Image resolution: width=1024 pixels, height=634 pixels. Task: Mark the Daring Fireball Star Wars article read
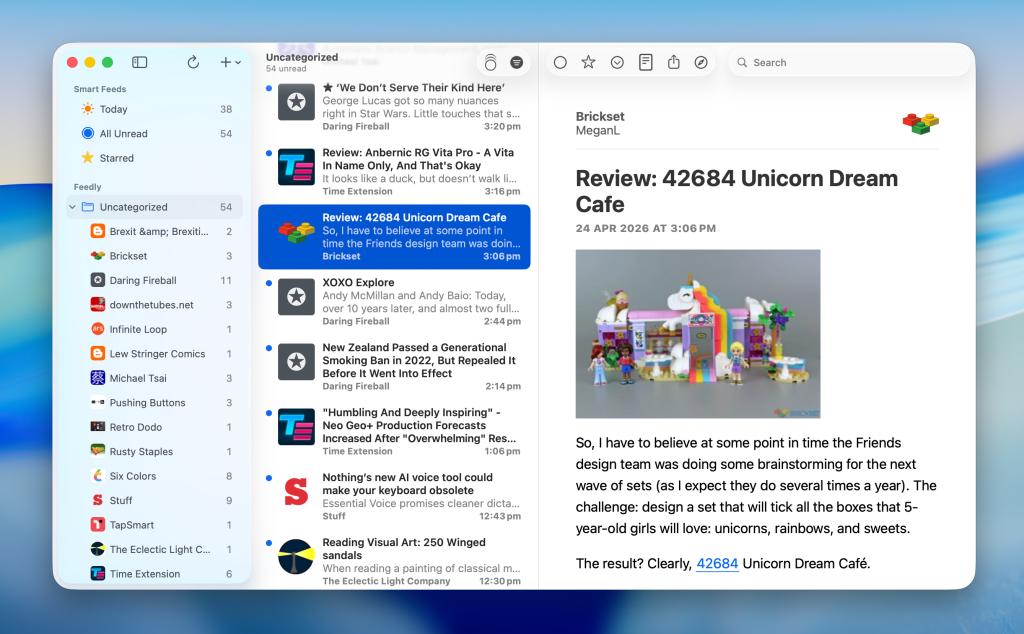point(266,88)
